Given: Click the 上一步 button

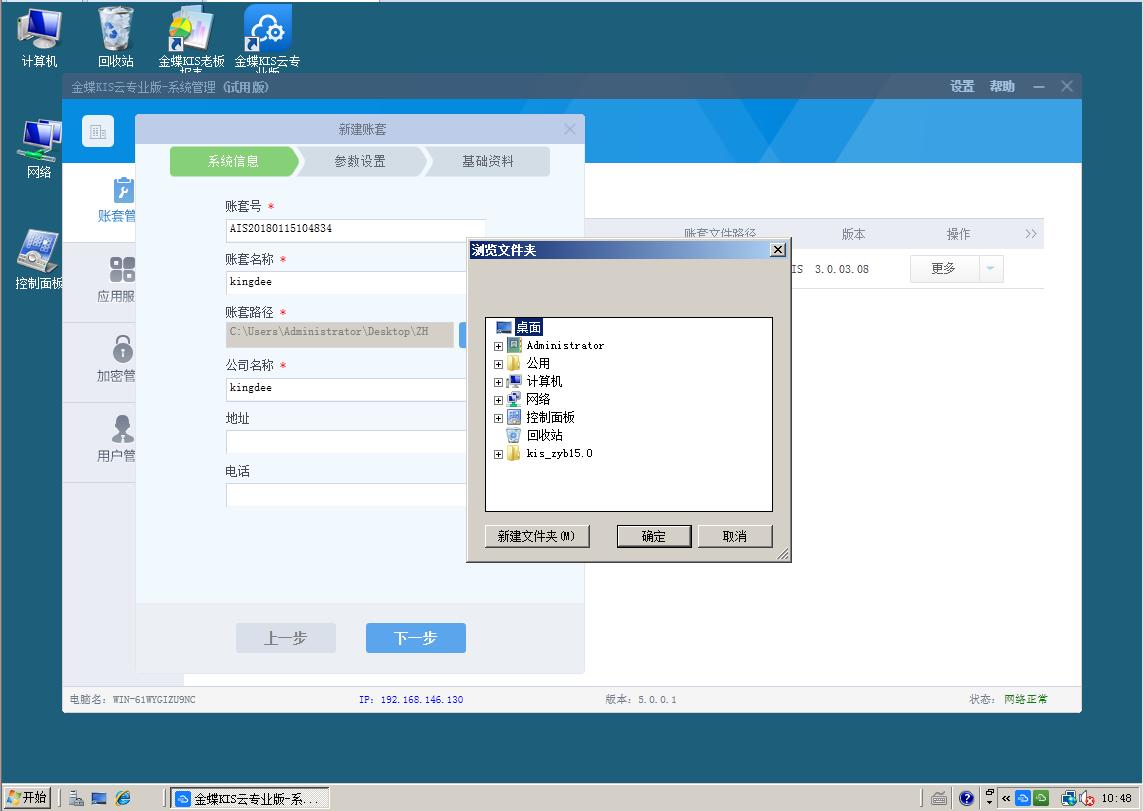Looking at the screenshot, I should click(286, 638).
